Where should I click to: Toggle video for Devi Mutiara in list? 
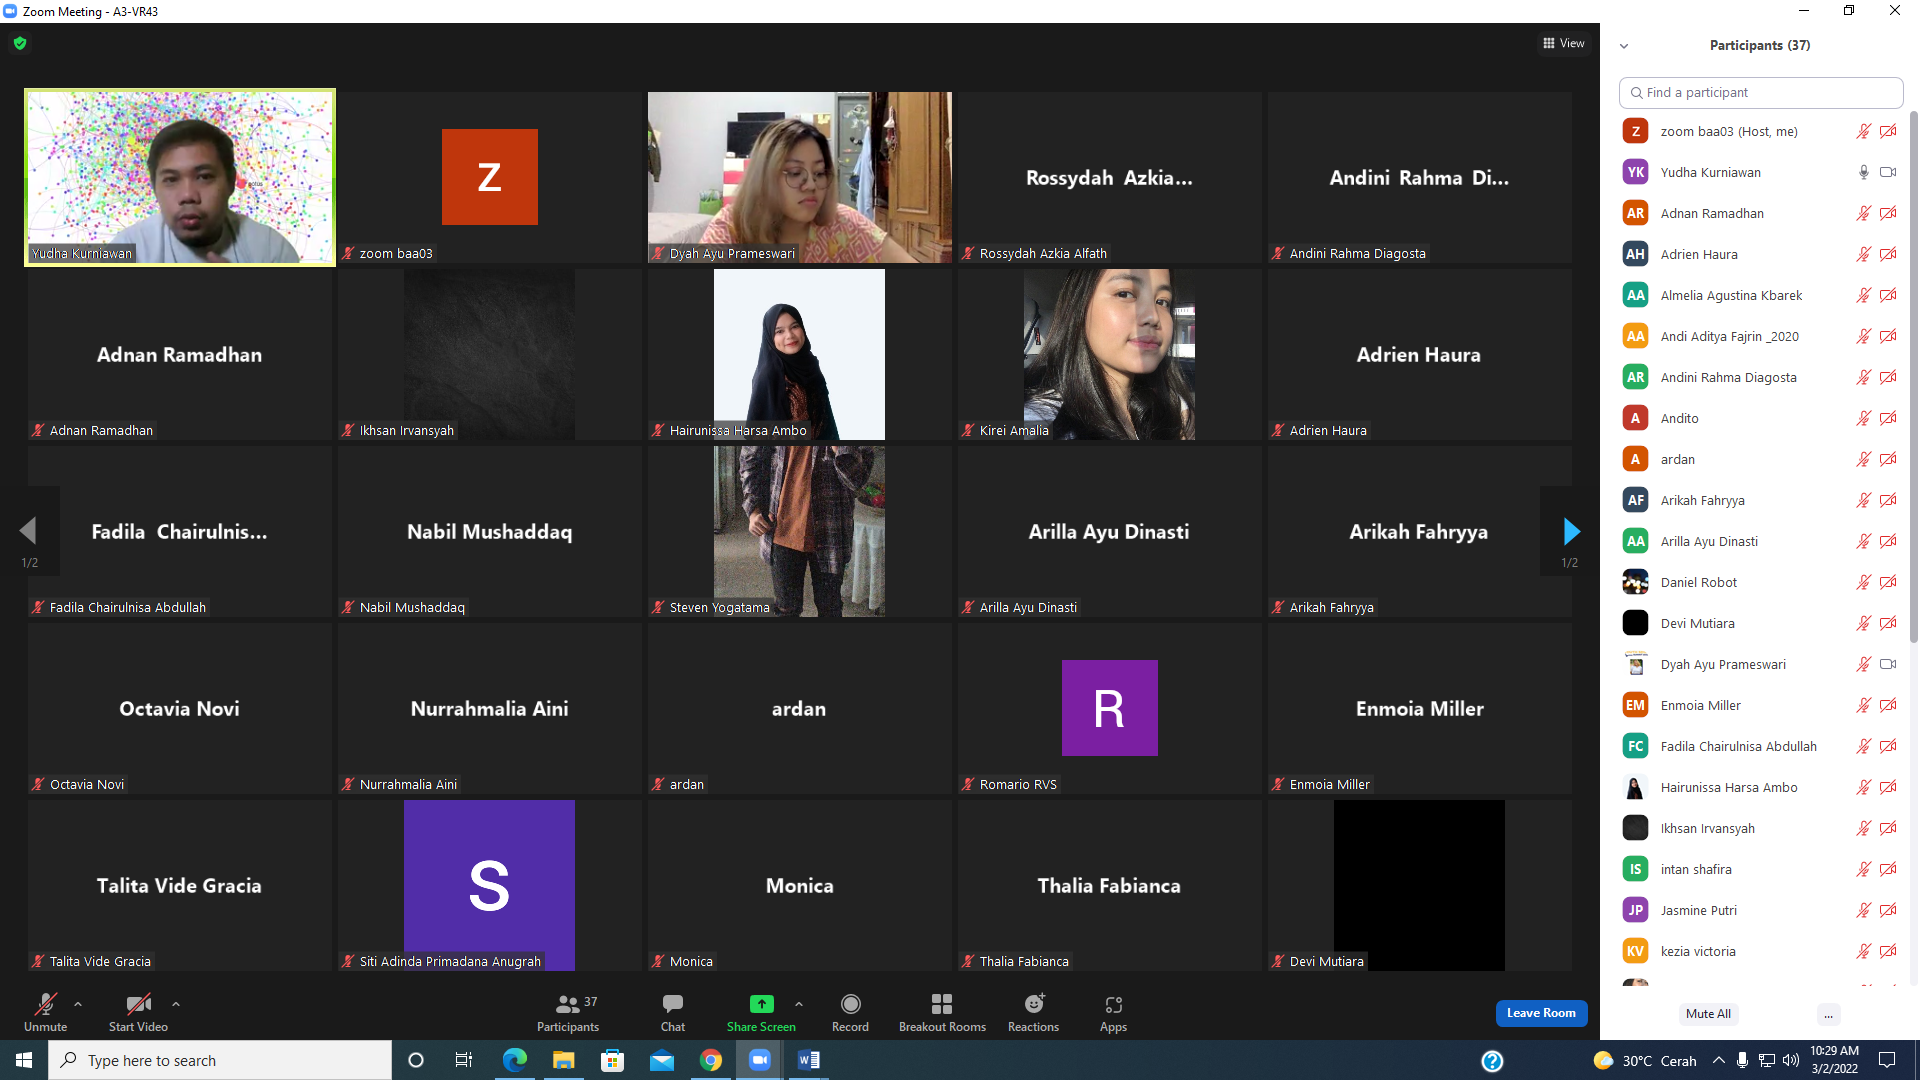click(1888, 623)
